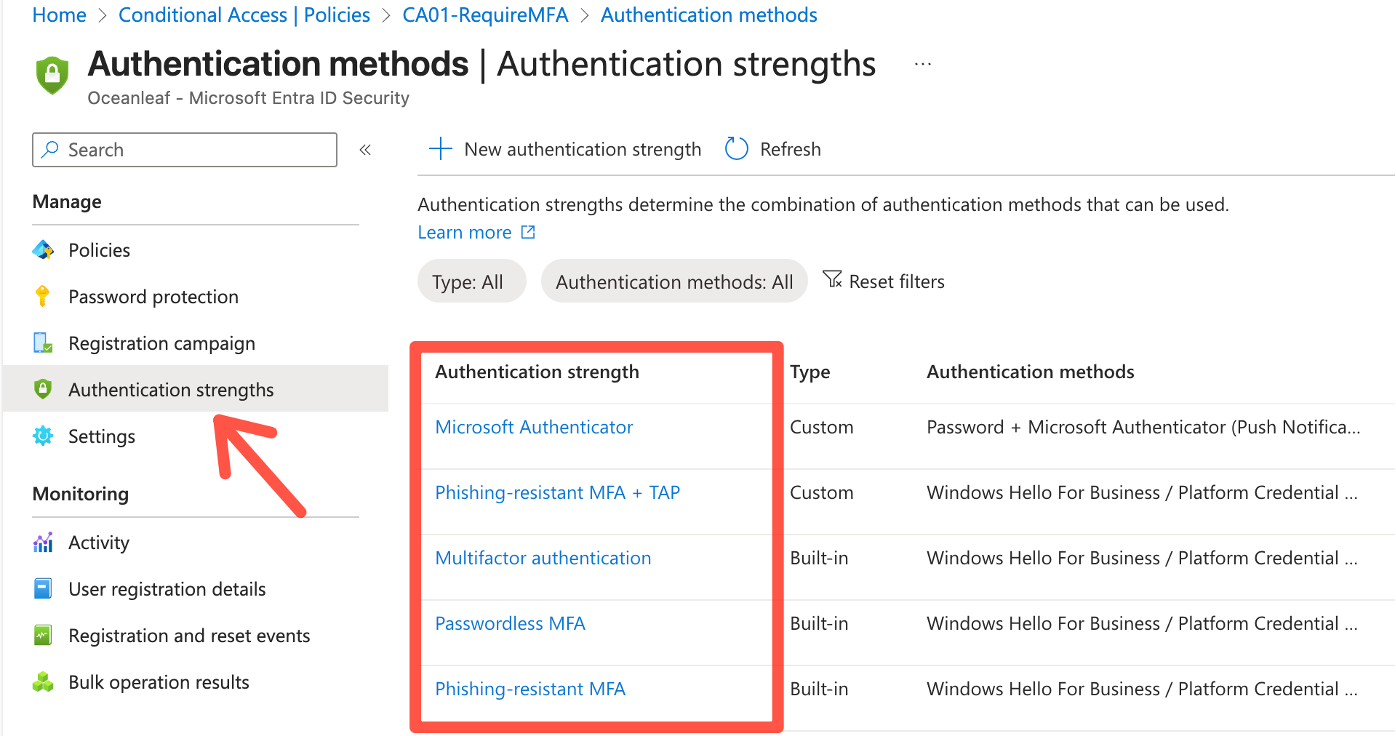Select the Passwordless MFA strength link

point(510,623)
